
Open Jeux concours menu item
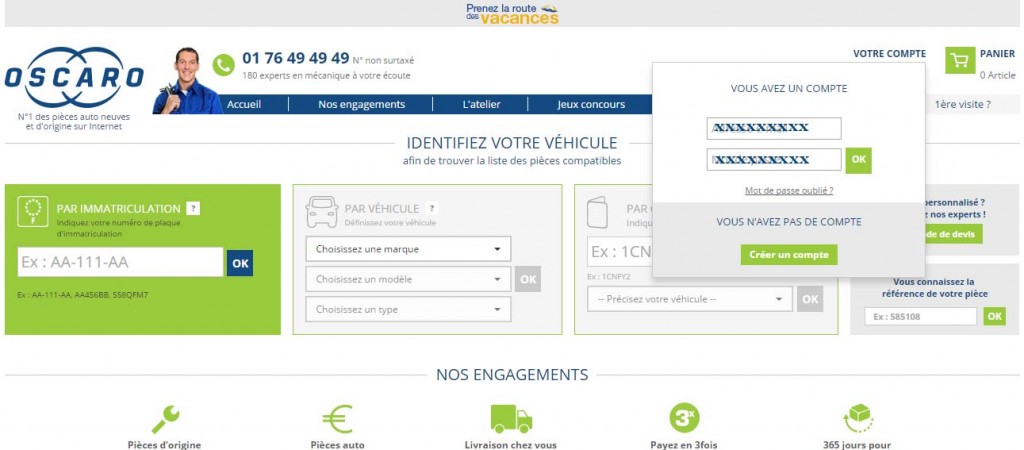click(x=591, y=104)
